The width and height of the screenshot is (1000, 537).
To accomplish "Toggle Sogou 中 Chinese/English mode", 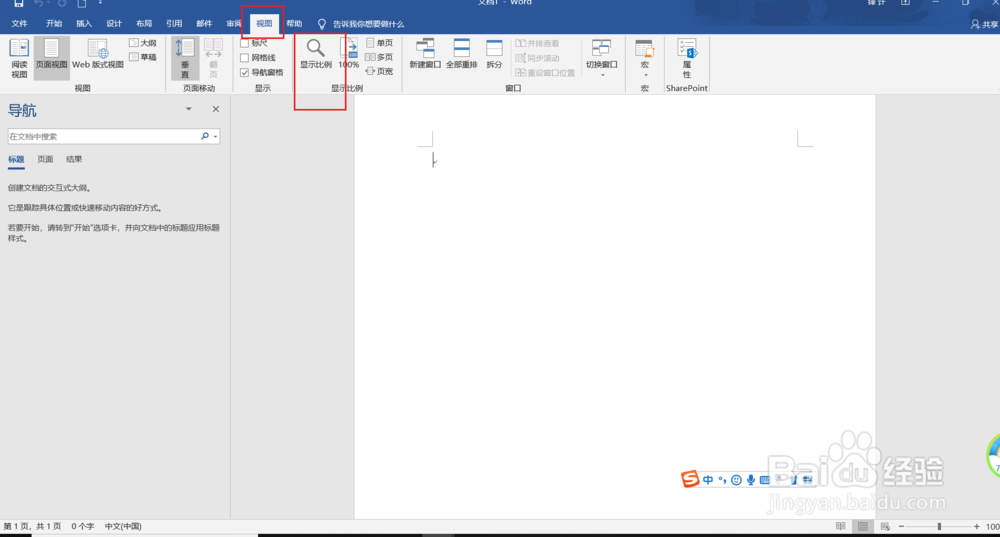I will pyautogui.click(x=708, y=480).
